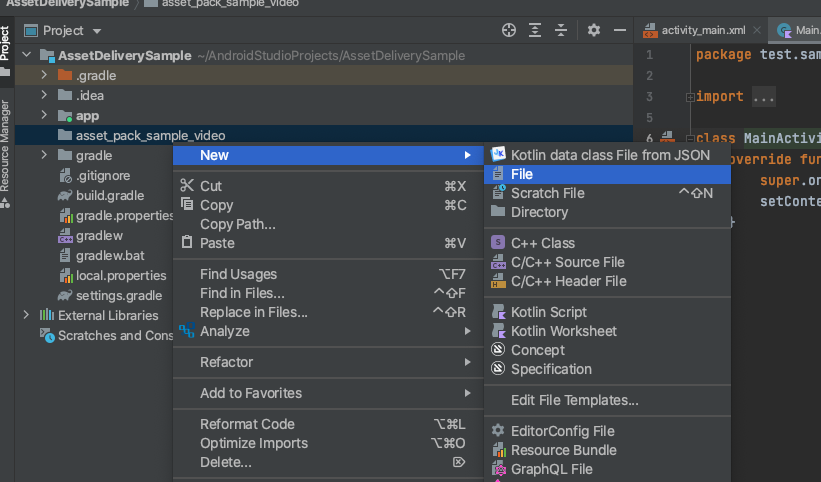Image resolution: width=821 pixels, height=482 pixels.
Task: Choose C++ Class
Action: click(607, 243)
